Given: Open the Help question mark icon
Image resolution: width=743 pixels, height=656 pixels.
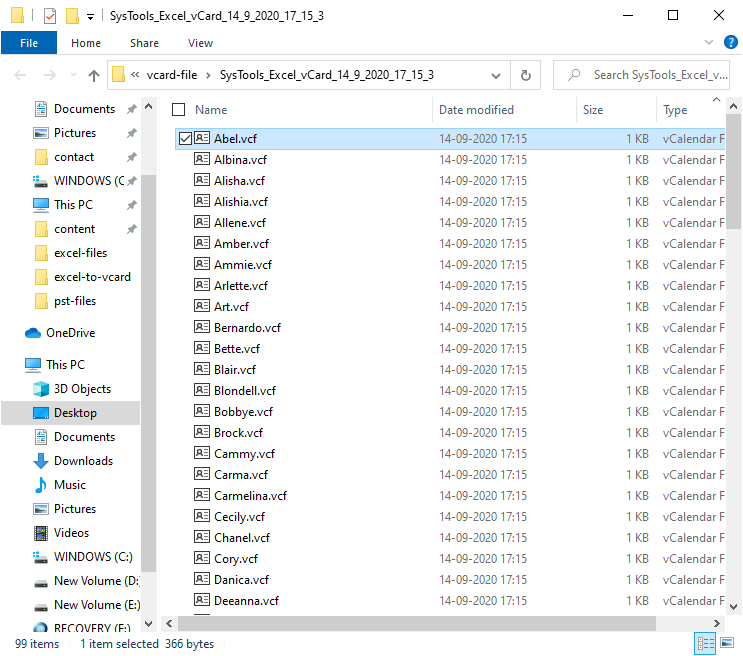Looking at the screenshot, I should [x=730, y=42].
